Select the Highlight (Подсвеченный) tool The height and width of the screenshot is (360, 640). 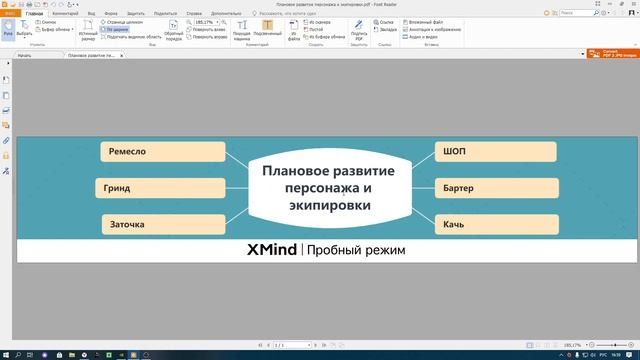pyautogui.click(x=267, y=28)
